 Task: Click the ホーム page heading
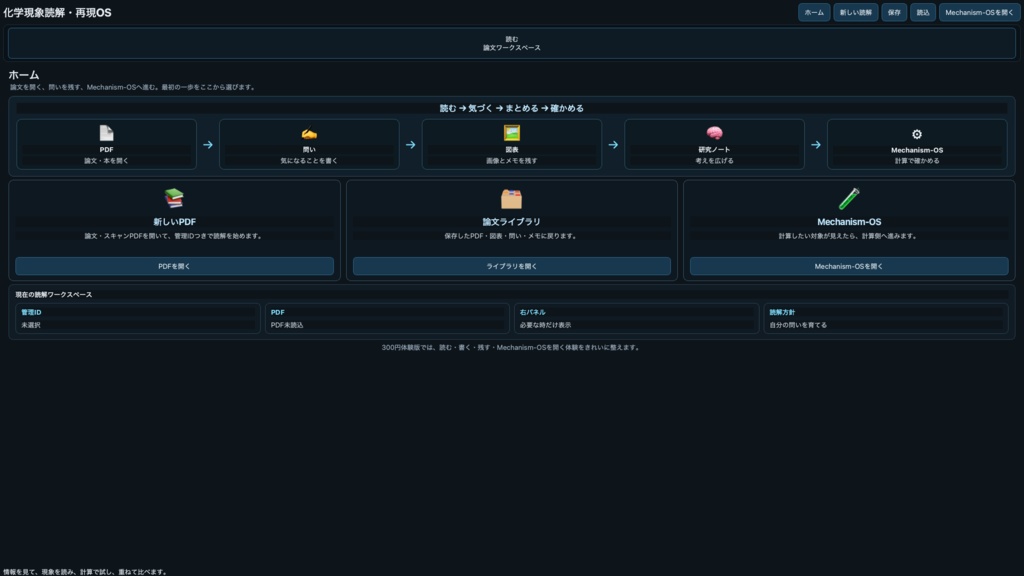point(24,75)
